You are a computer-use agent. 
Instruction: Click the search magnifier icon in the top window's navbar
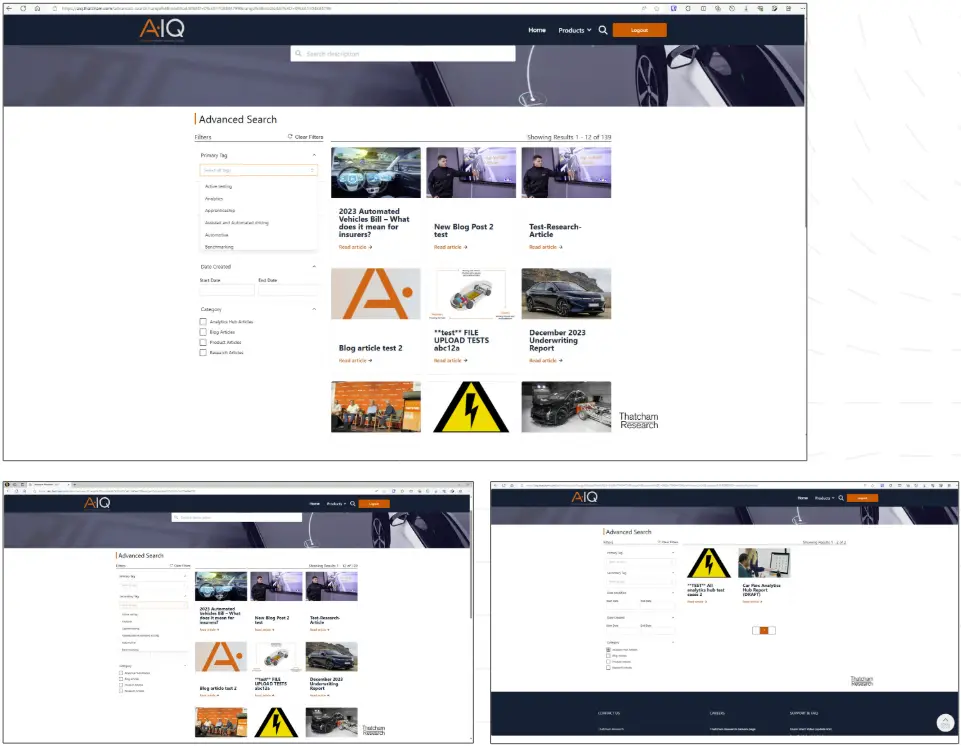603,30
